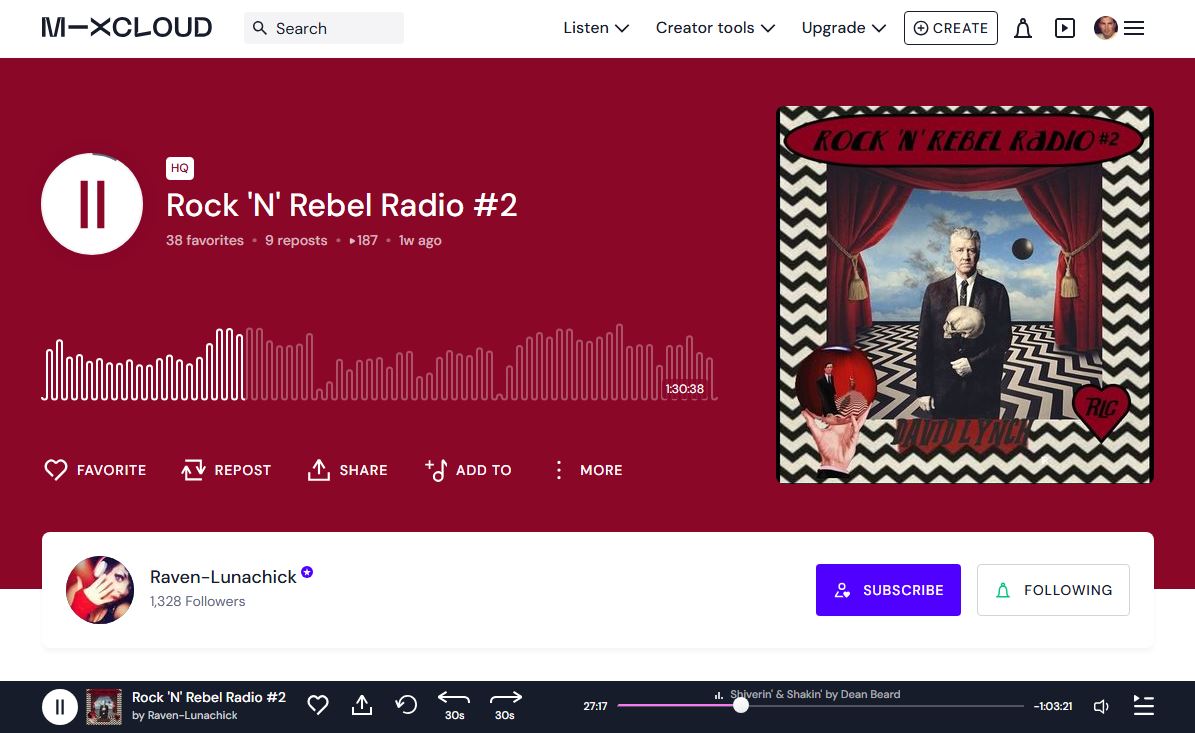Expand the Listen dropdown menu
Screen dimensions: 1195x733
(x=596, y=28)
